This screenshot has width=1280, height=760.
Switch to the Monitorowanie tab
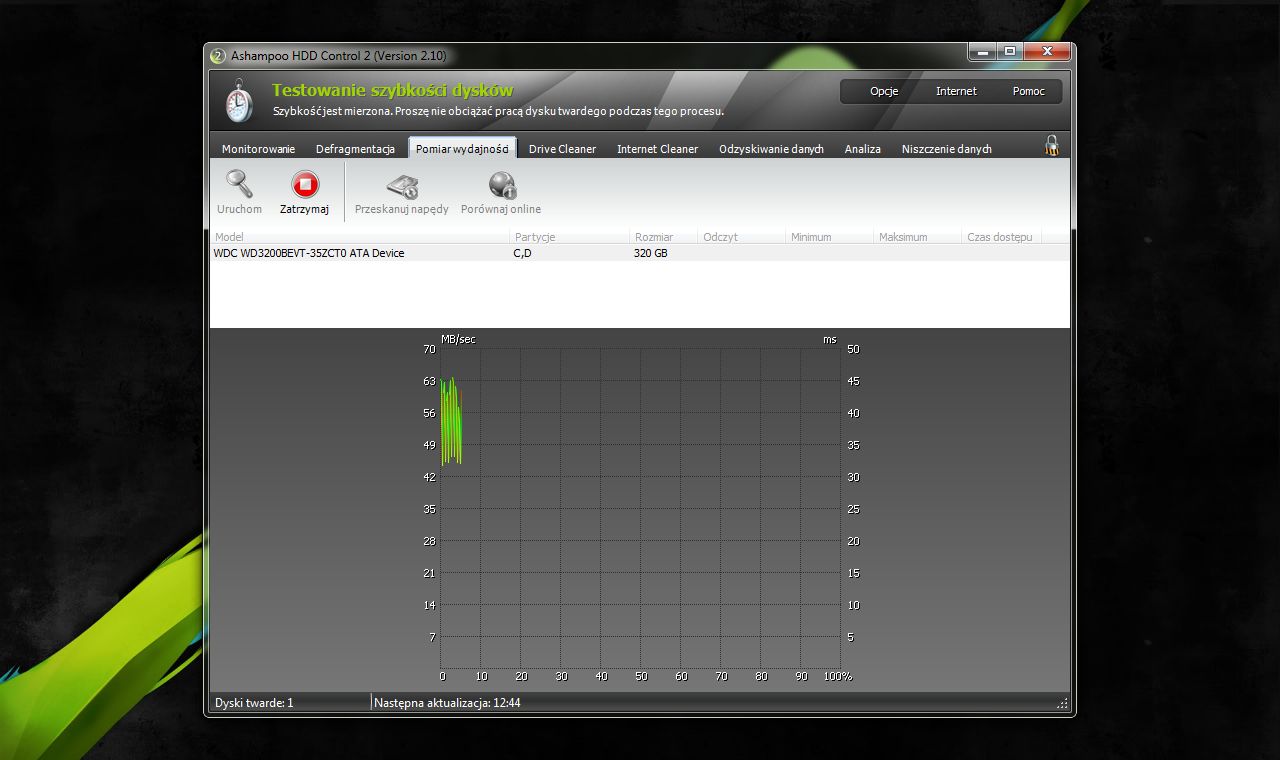click(258, 149)
